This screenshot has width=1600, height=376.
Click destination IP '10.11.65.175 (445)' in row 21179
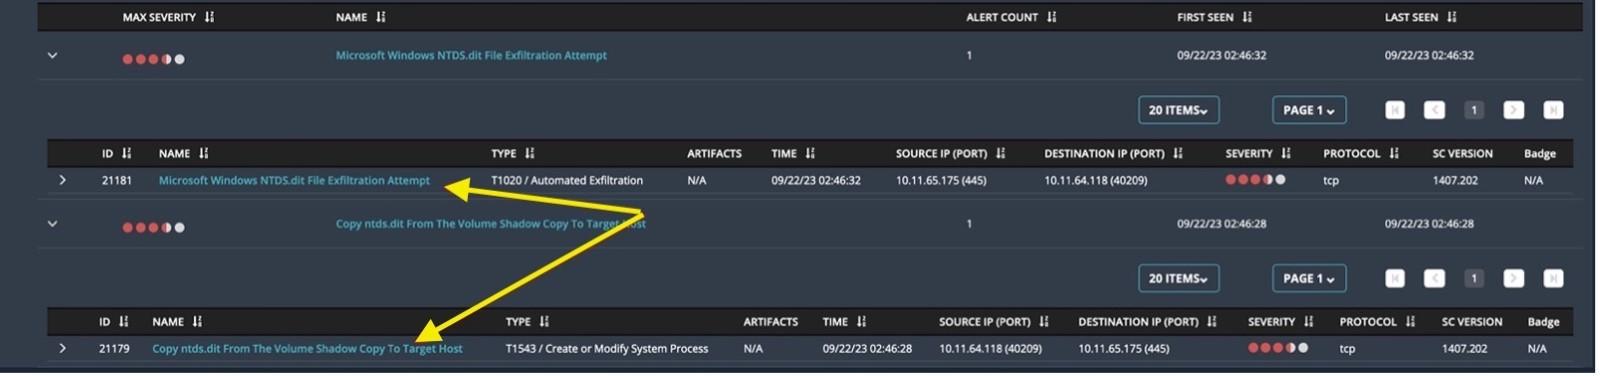[1123, 349]
